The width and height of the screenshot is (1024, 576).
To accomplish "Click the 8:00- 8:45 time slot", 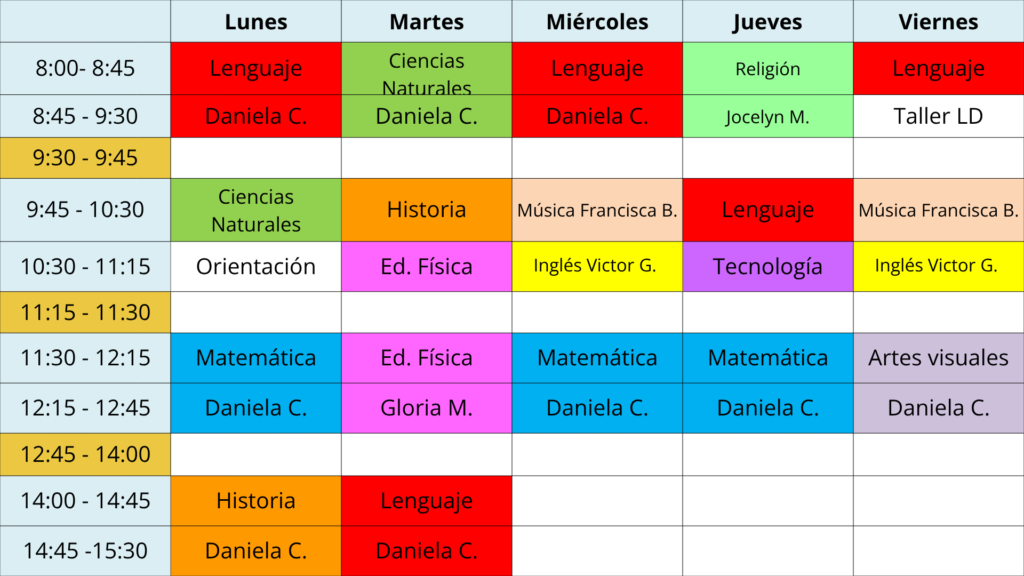I will [x=85, y=69].
